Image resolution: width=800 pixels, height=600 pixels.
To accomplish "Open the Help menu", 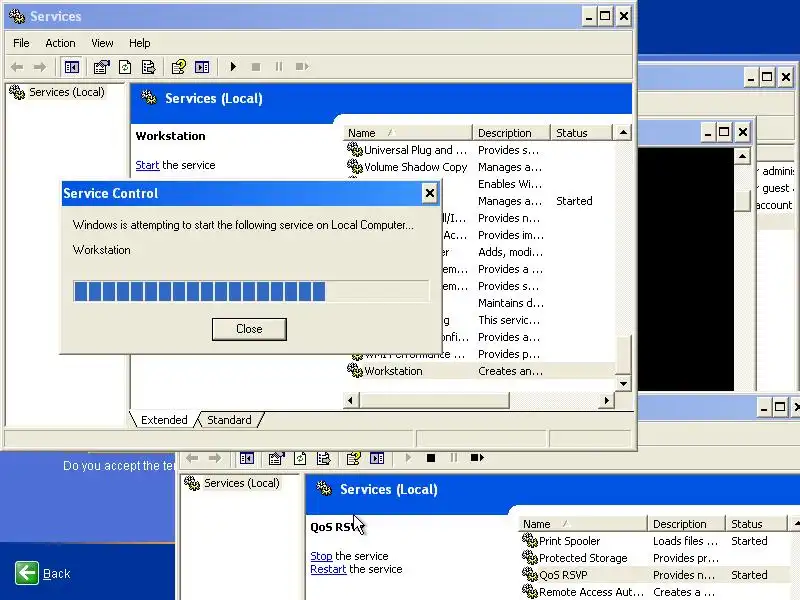I will click(139, 43).
